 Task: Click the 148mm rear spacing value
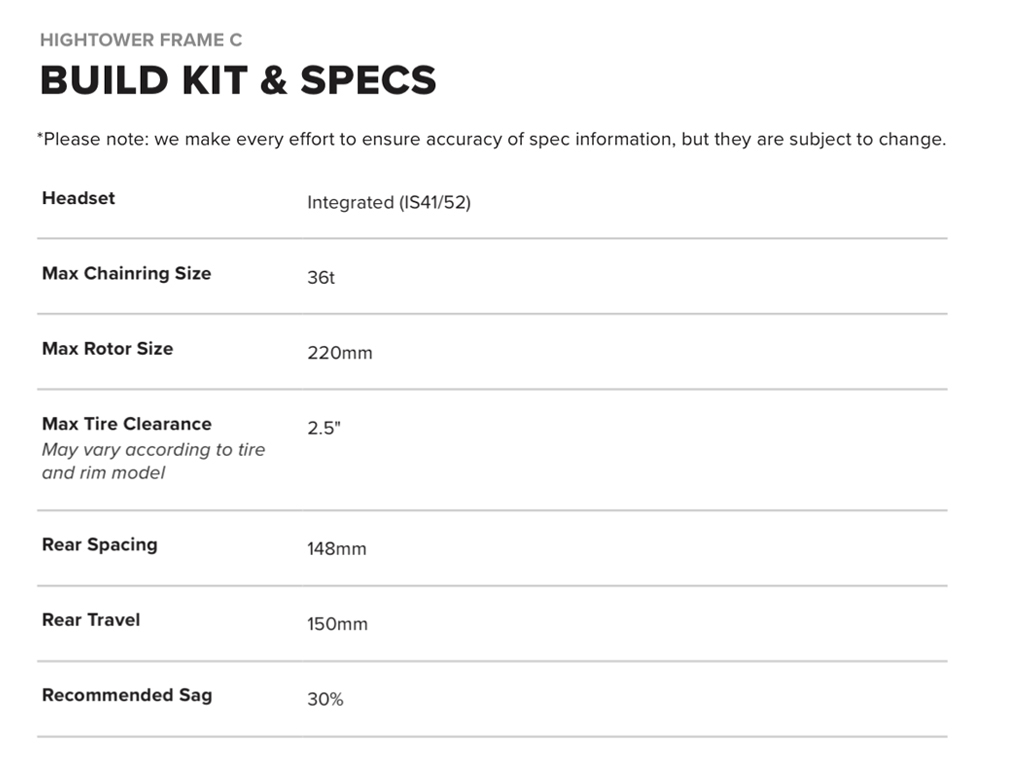pos(336,549)
